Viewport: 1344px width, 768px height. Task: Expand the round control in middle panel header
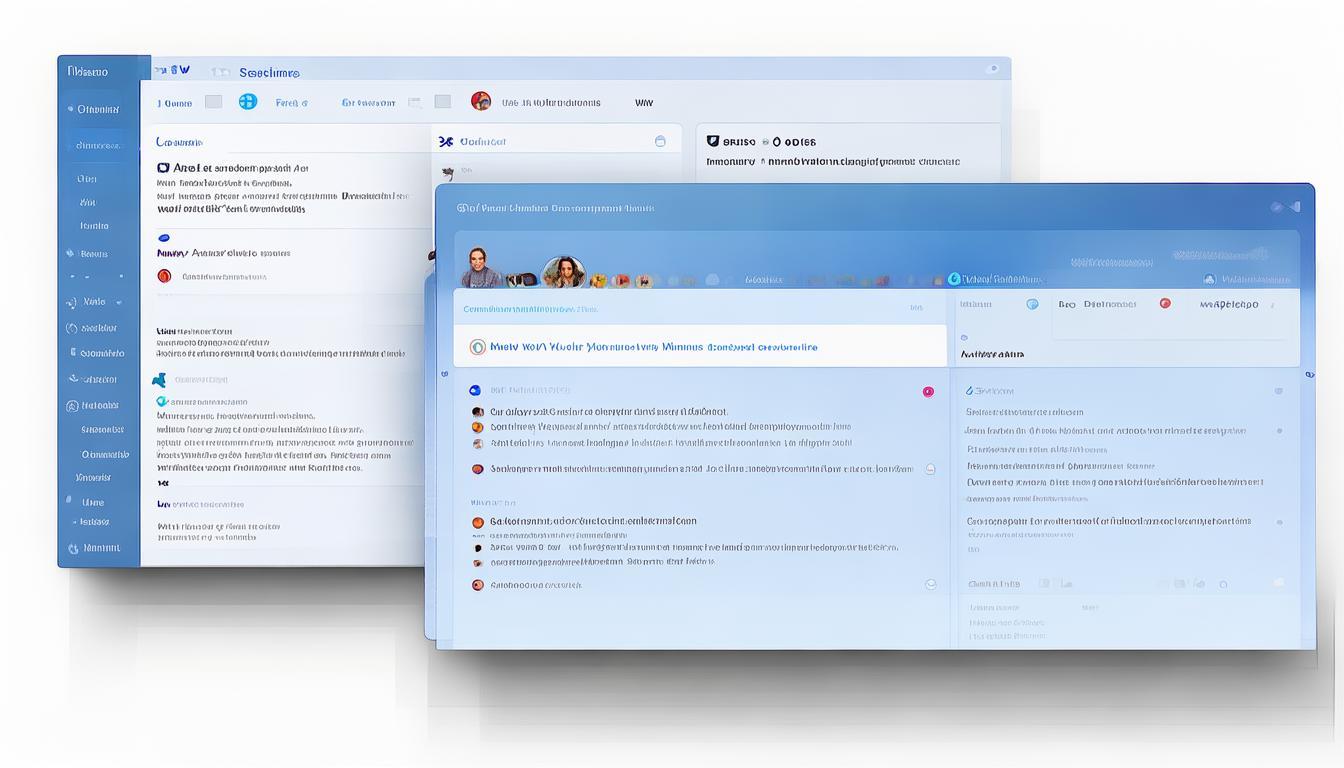[x=660, y=142]
